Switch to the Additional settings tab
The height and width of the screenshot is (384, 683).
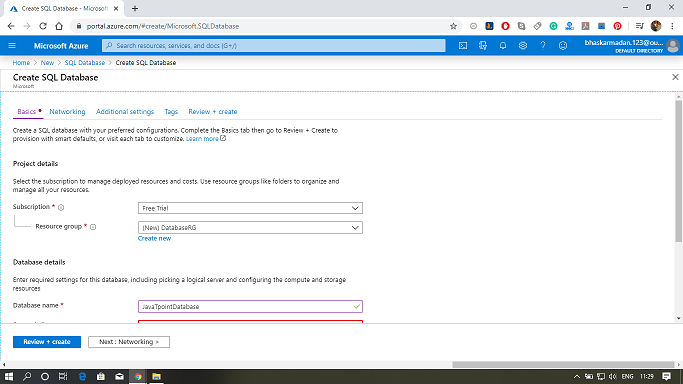pos(125,111)
